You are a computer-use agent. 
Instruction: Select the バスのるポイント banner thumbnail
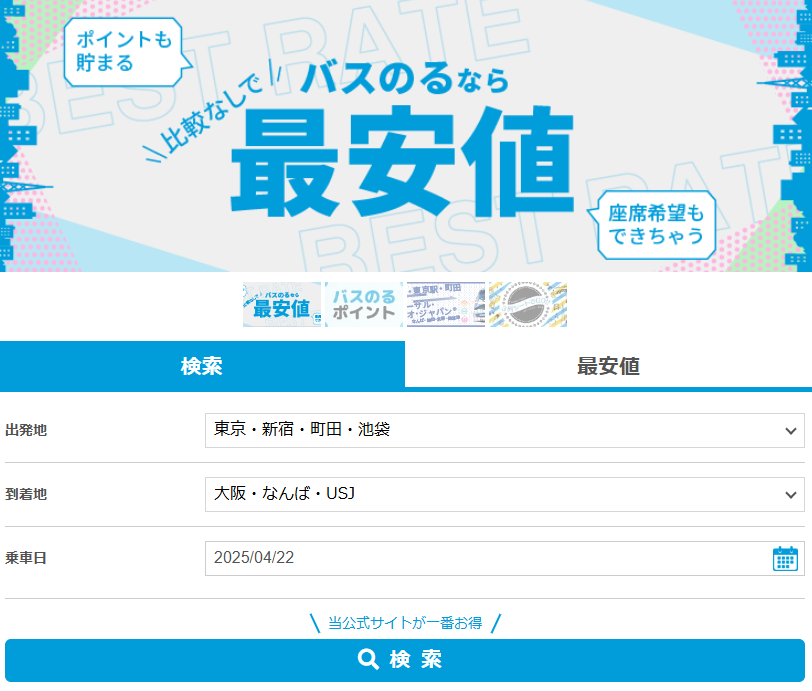(364, 305)
